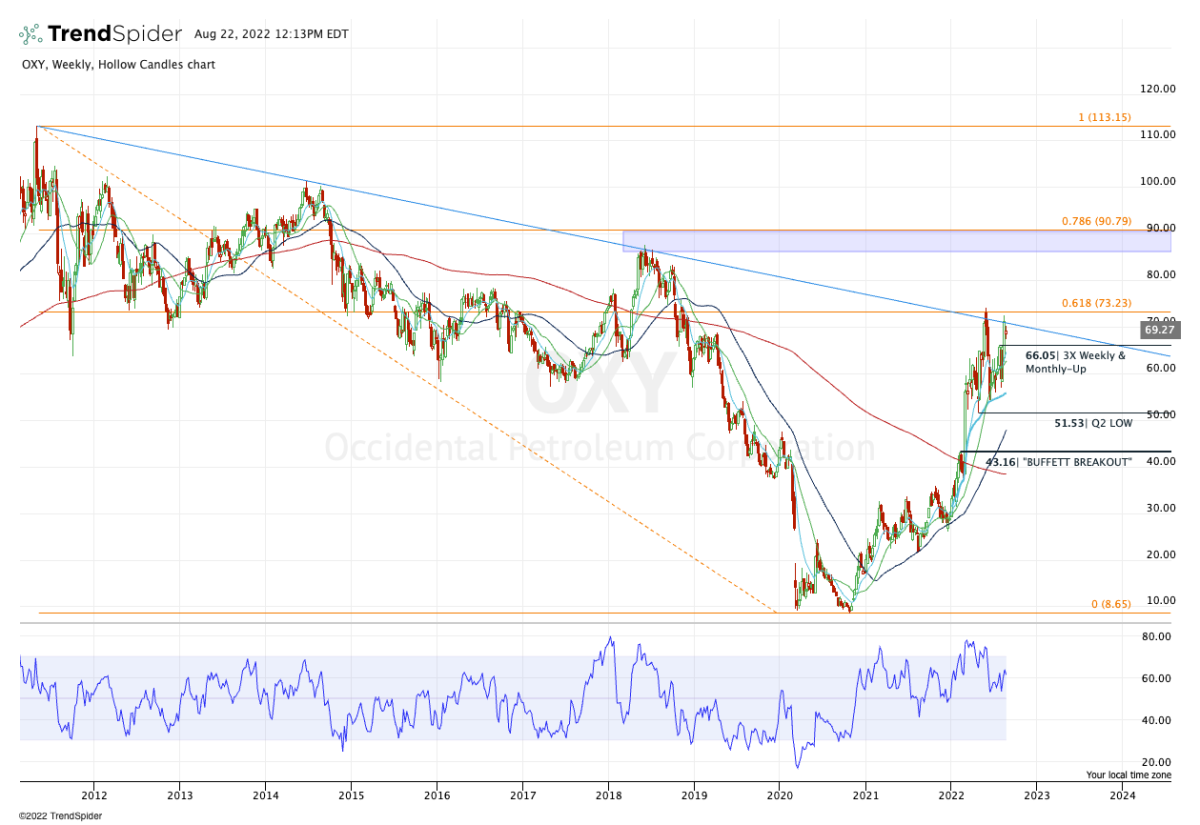Click the ©2022 TrendSpider copyright text
This screenshot has height=825, width=1200.
60,816
